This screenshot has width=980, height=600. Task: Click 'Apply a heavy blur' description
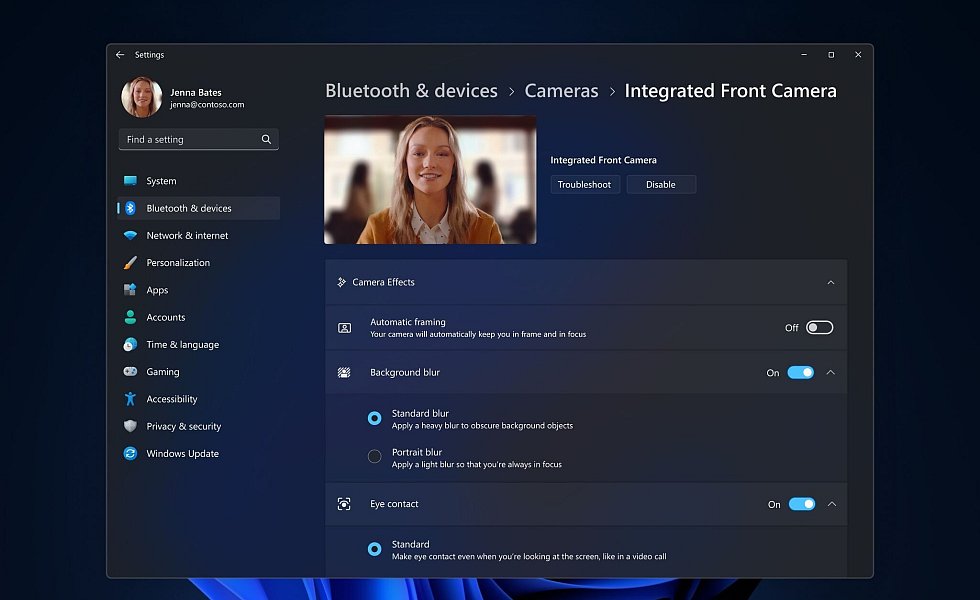click(482, 426)
